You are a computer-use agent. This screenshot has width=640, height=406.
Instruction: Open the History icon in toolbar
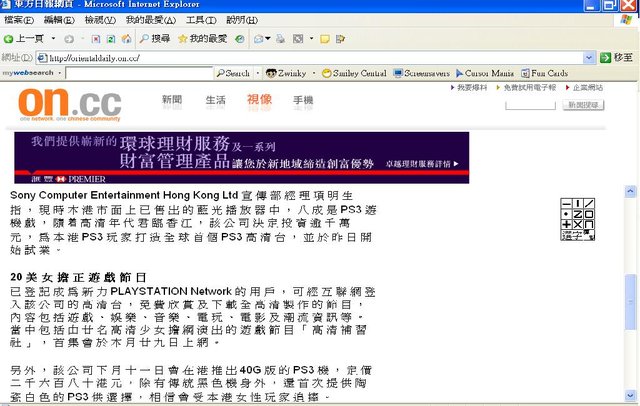(x=240, y=39)
